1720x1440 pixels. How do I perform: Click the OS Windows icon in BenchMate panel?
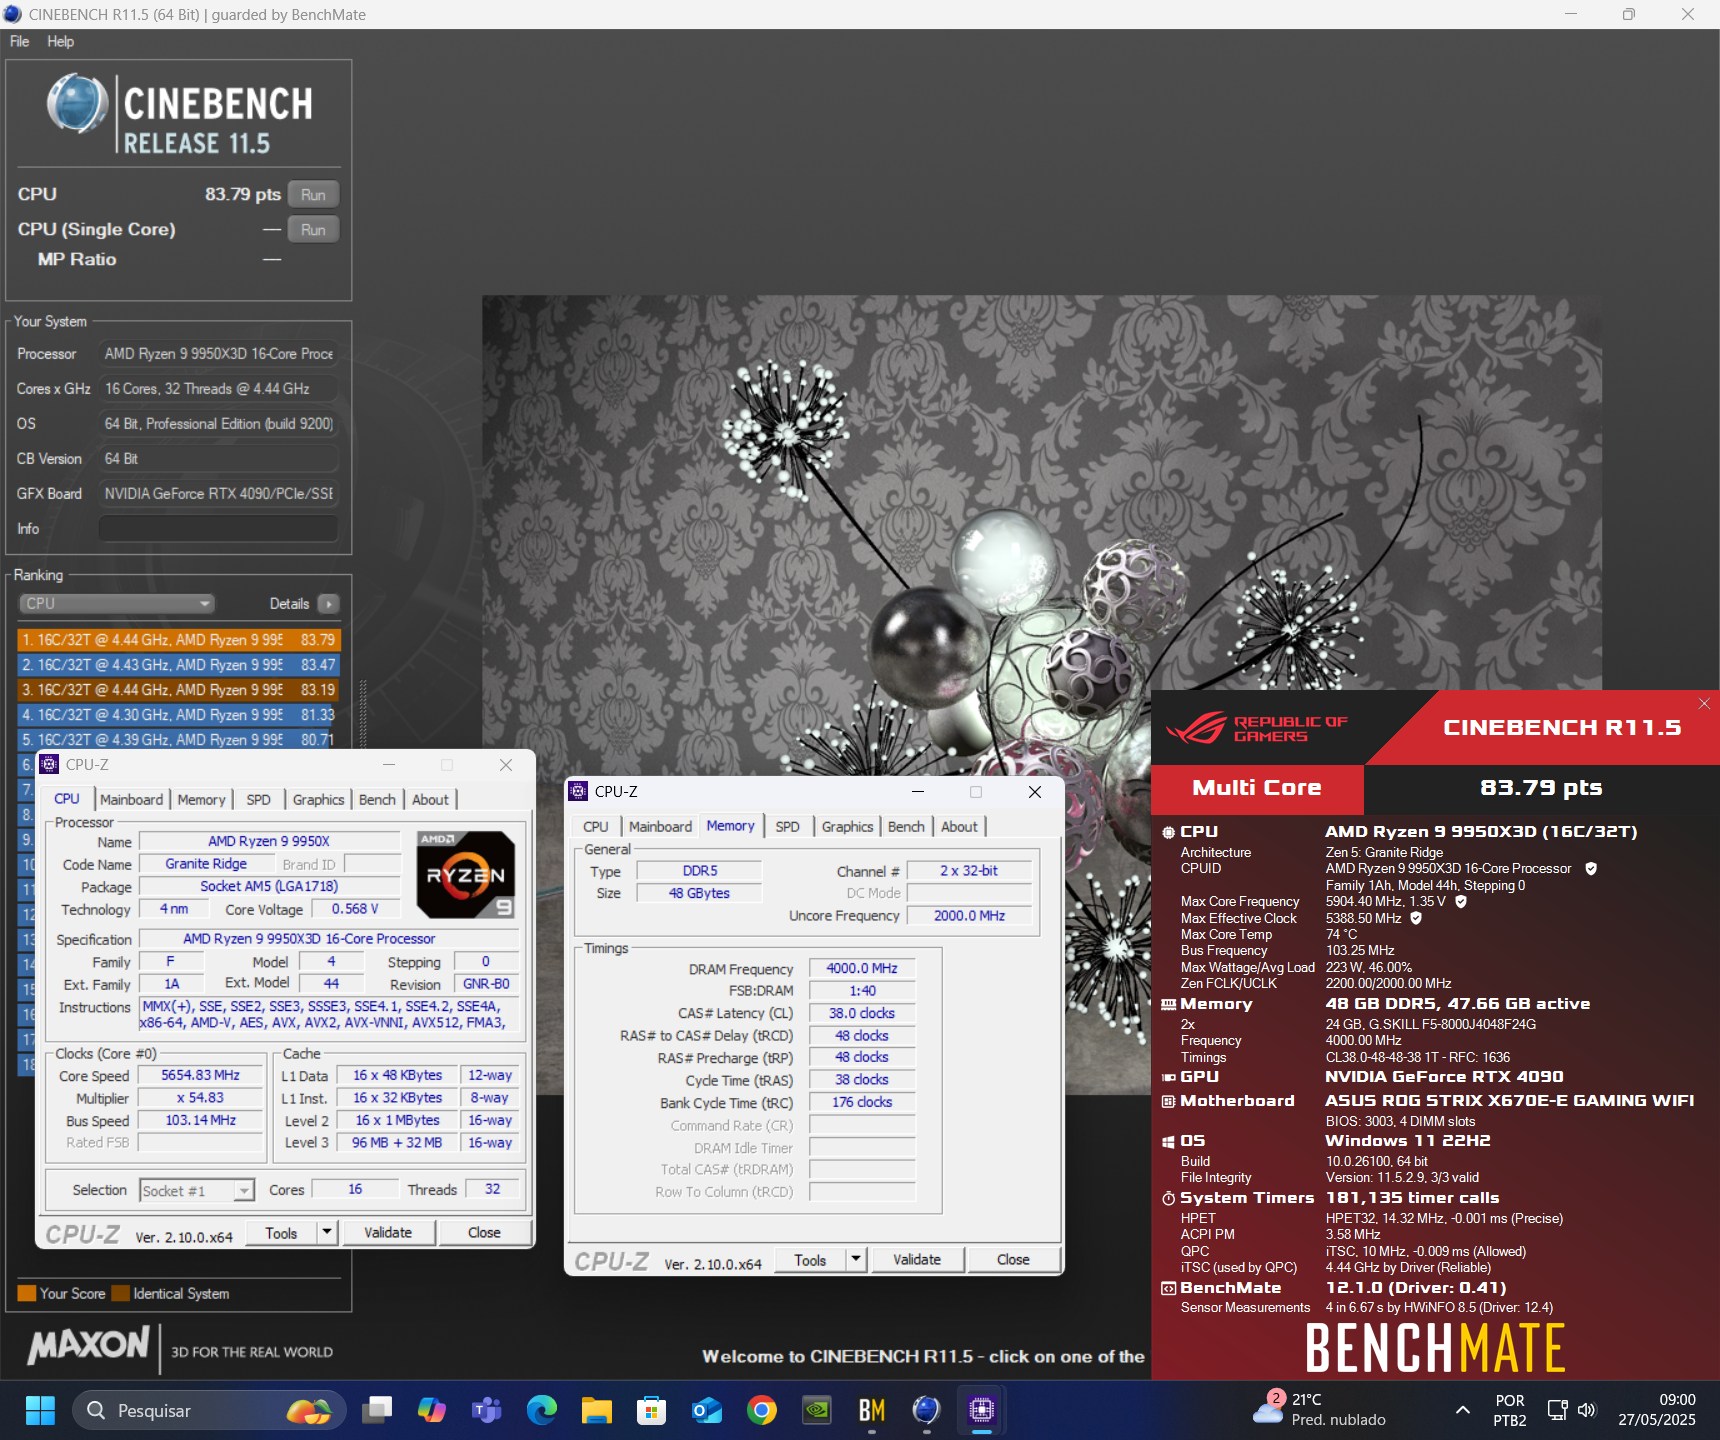point(1168,1141)
